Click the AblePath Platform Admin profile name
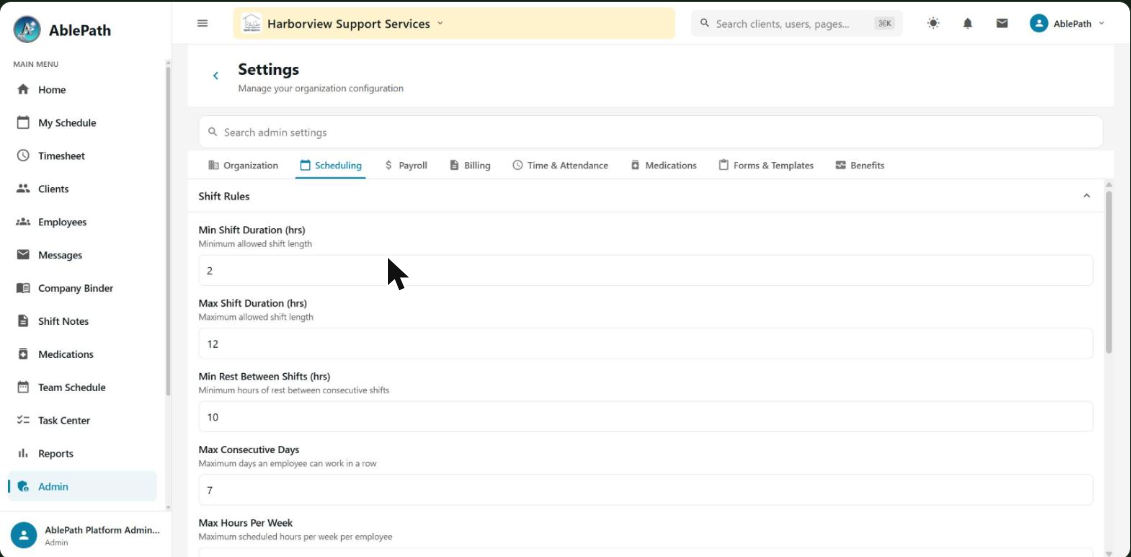This screenshot has height=557, width=1131. (102, 530)
